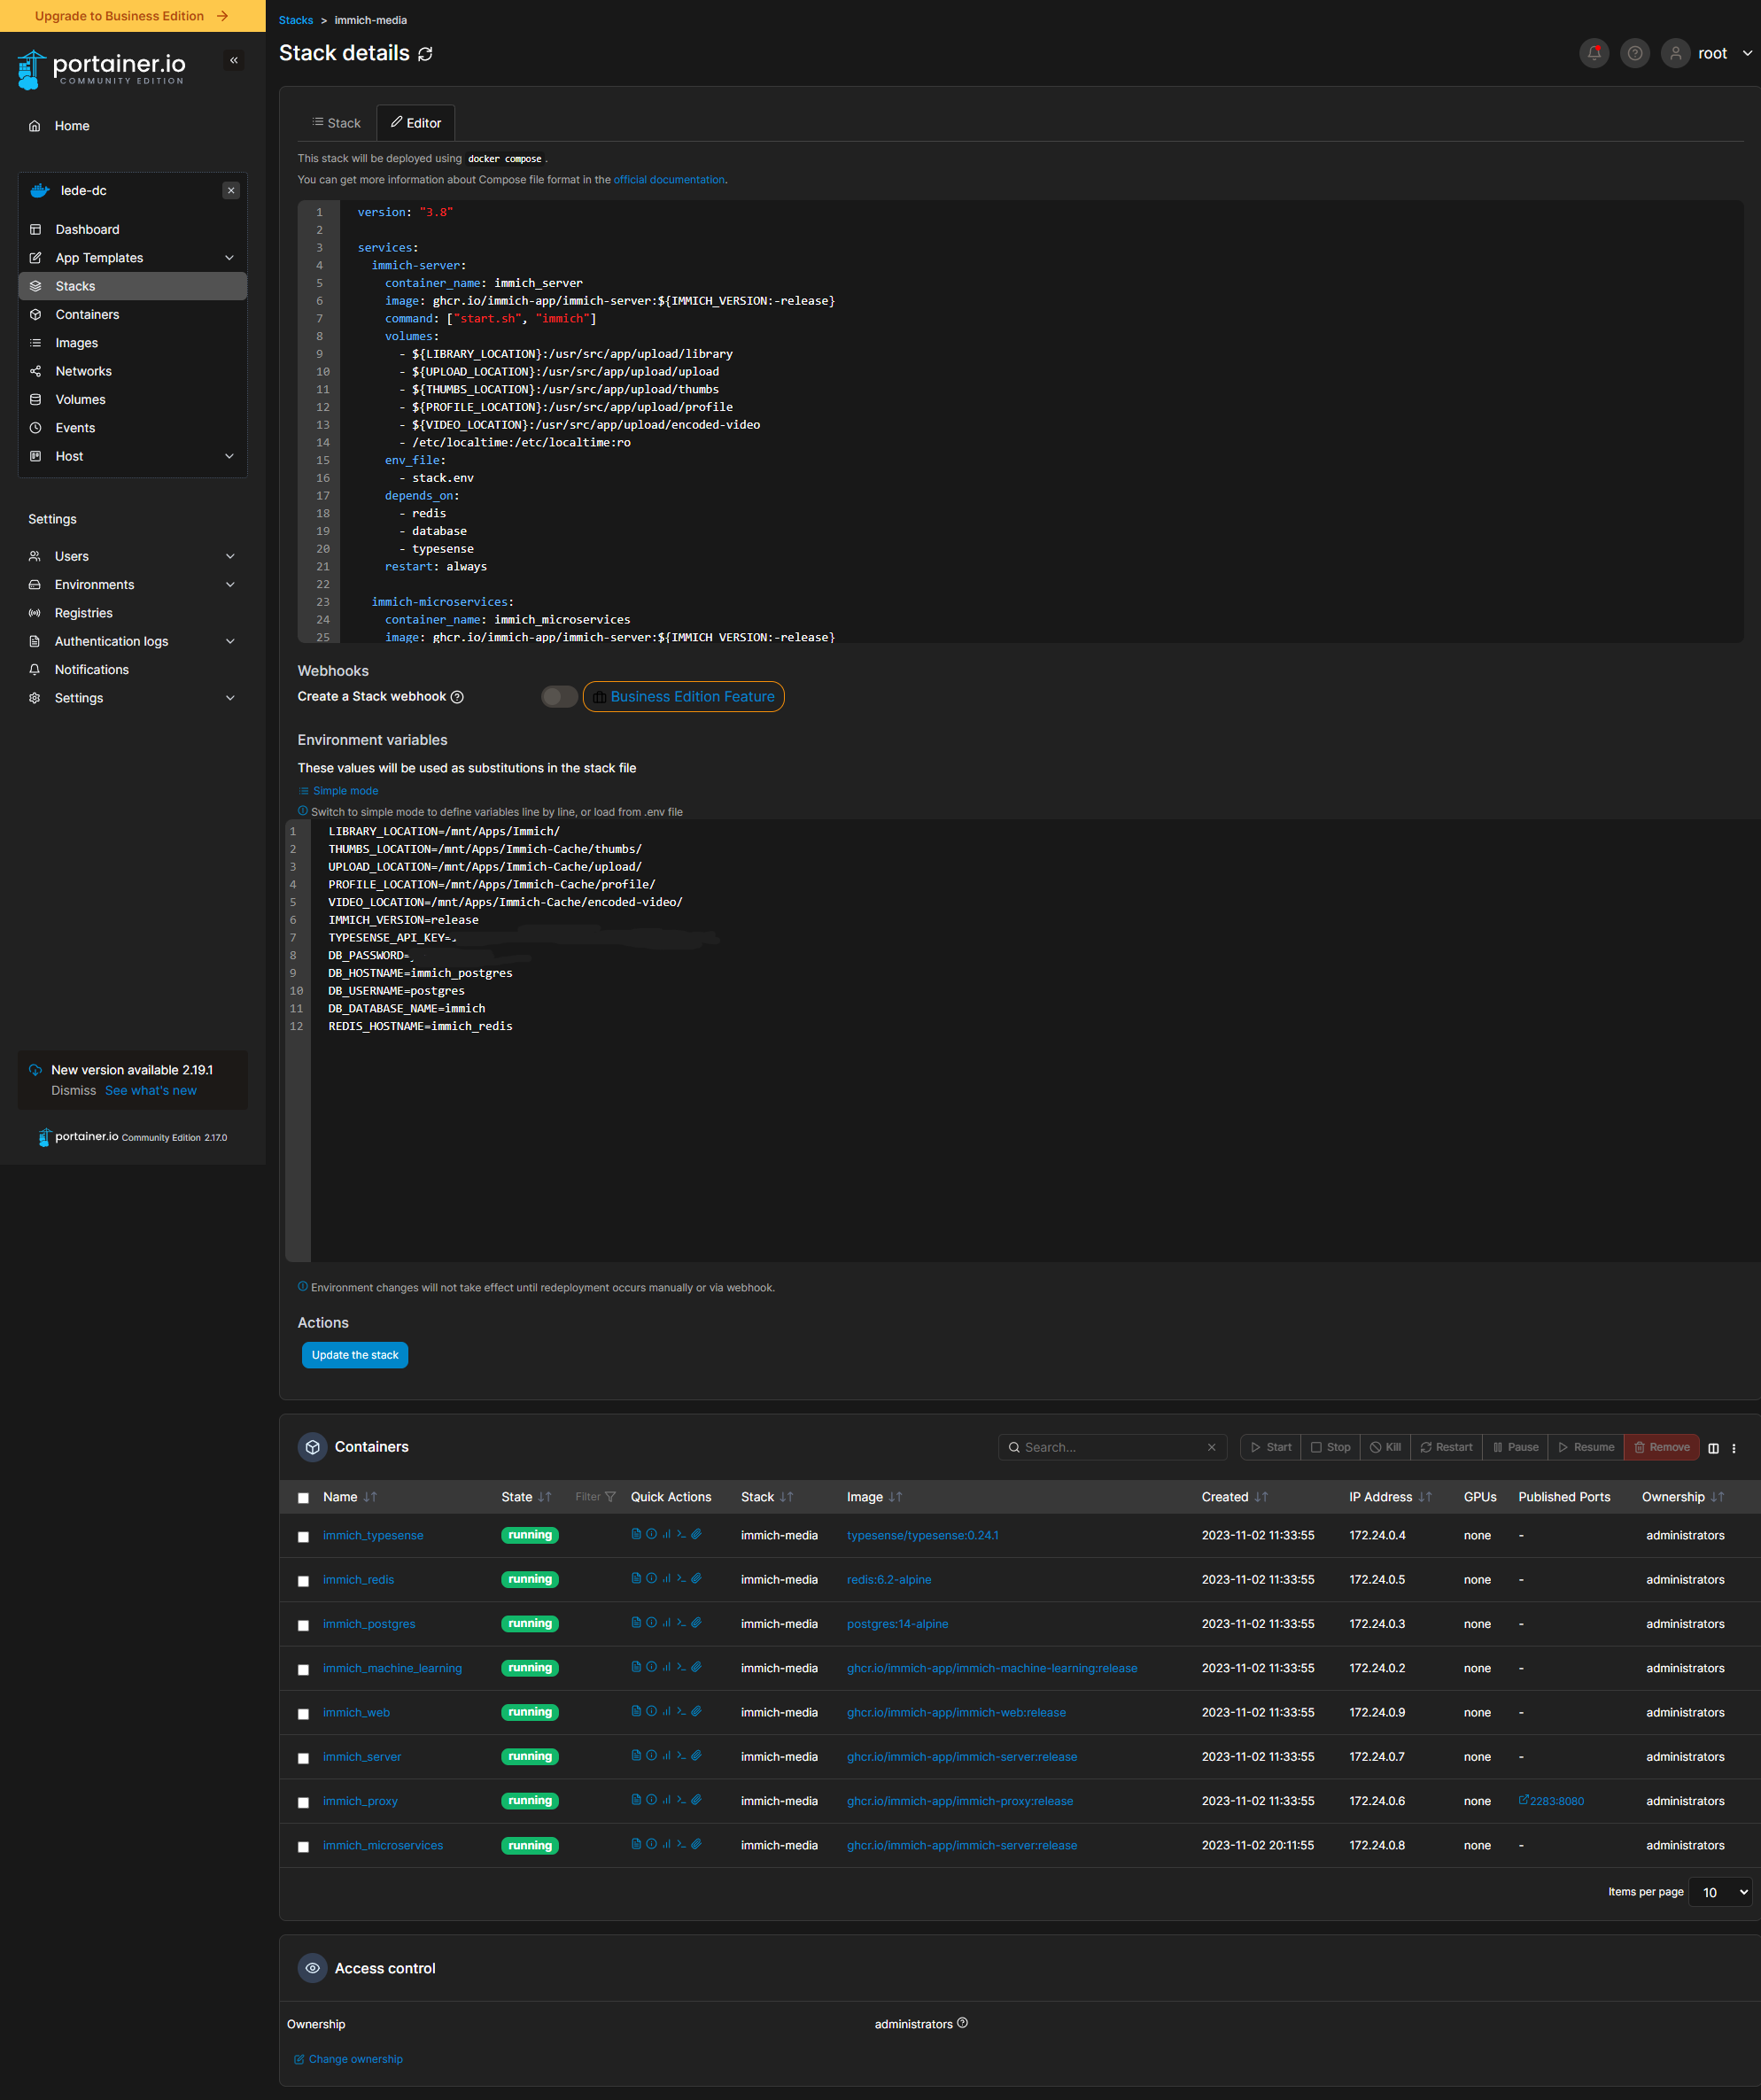Refresh stack details with reload icon
The height and width of the screenshot is (2100, 1761).
(425, 54)
